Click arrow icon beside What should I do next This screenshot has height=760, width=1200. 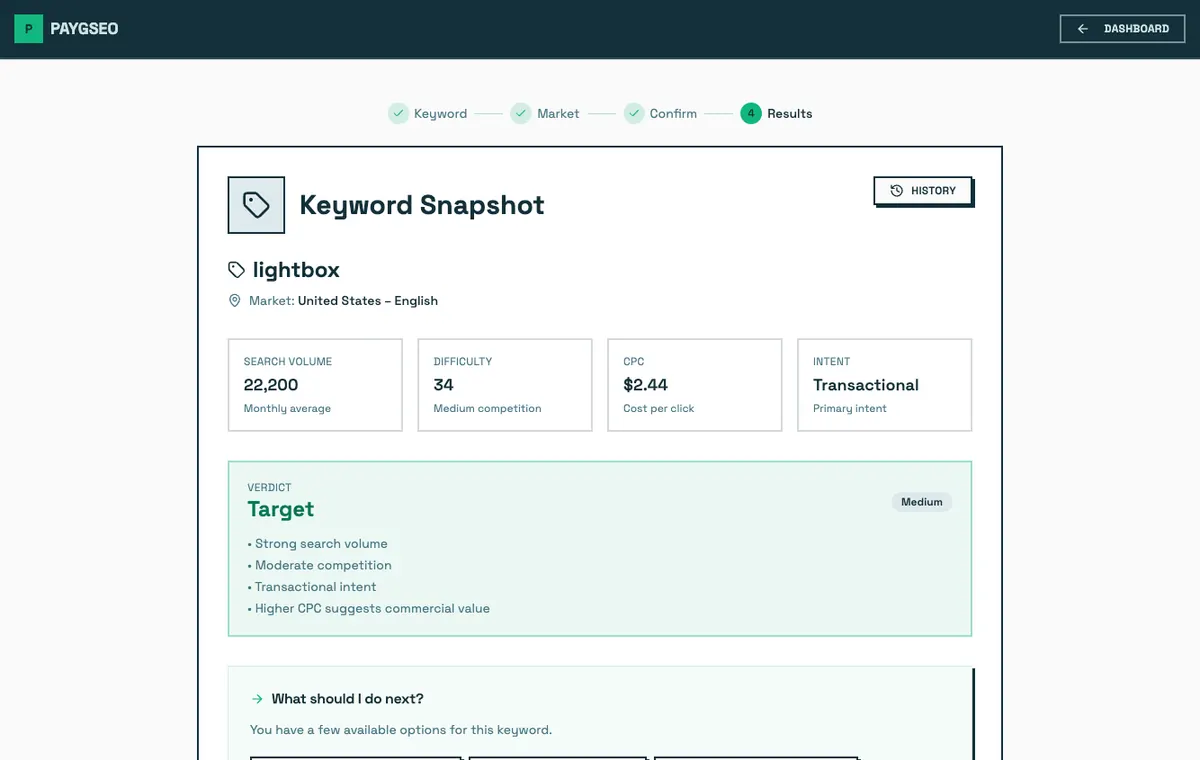[257, 699]
